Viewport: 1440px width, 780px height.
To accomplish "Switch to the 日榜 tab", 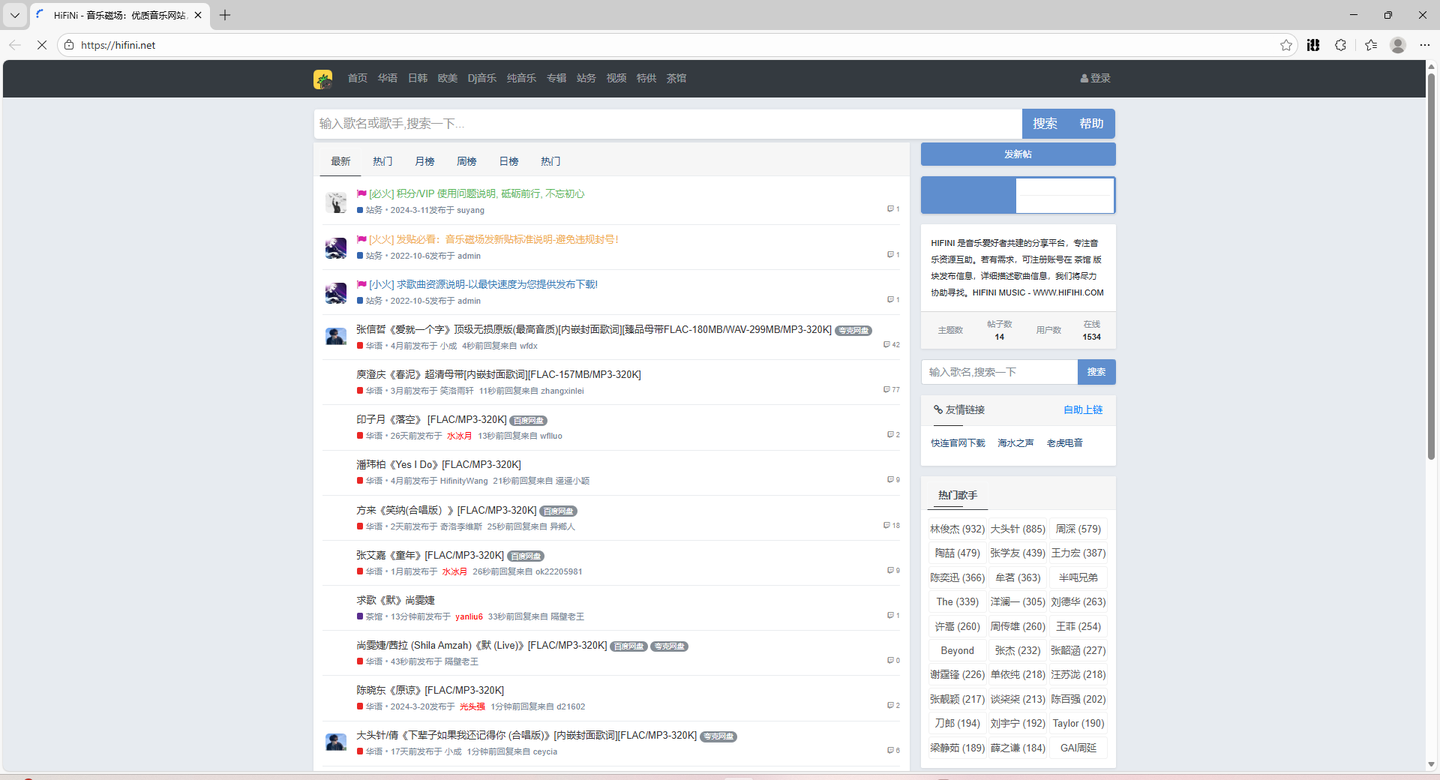I will 509,162.
